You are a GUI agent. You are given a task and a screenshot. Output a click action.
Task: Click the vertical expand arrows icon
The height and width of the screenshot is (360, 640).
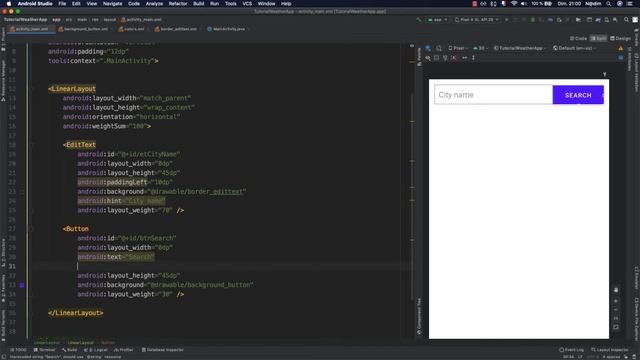pyautogui.click(x=473, y=58)
